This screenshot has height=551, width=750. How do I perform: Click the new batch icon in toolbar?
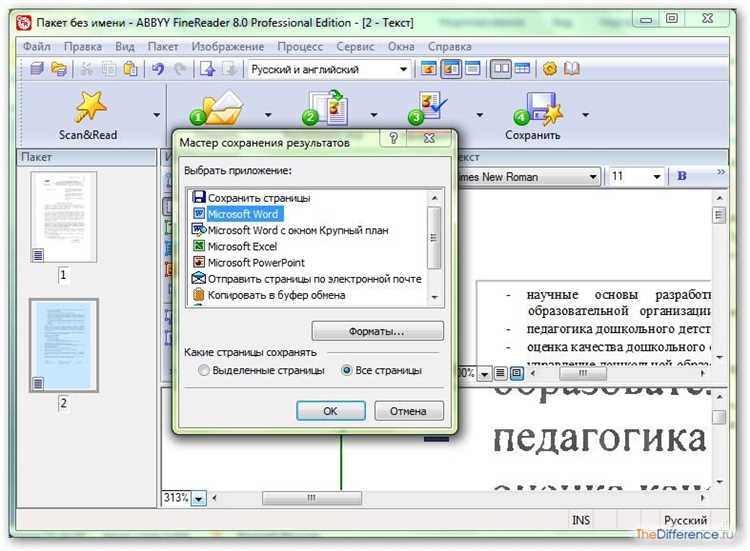[37, 69]
